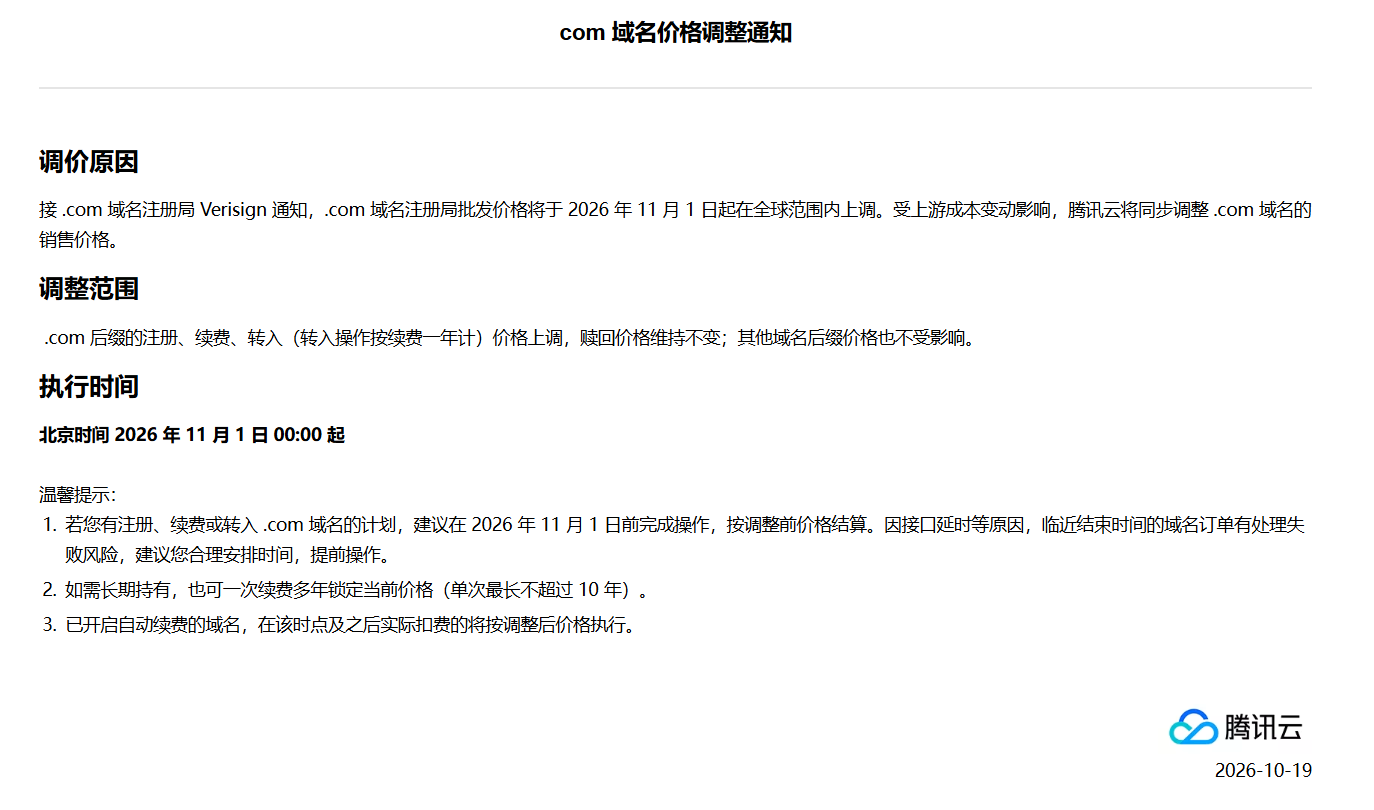Click list item "如需长期持有，也可一次续费多年"
1374x810 pixels.
[x=356, y=590]
